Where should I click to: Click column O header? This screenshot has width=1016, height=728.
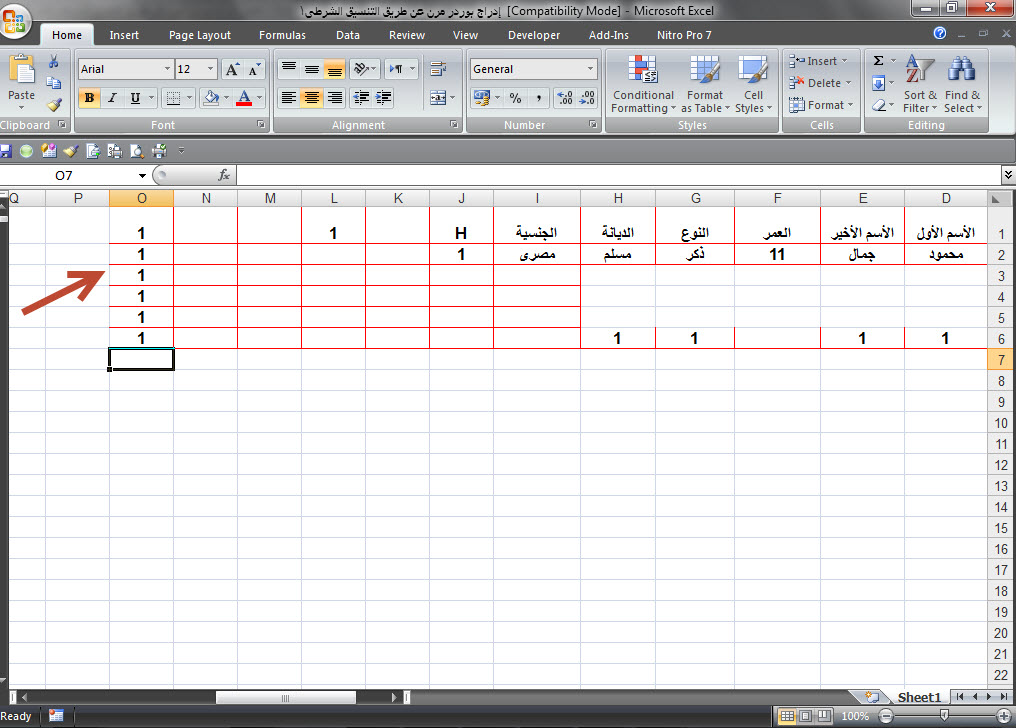click(141, 198)
